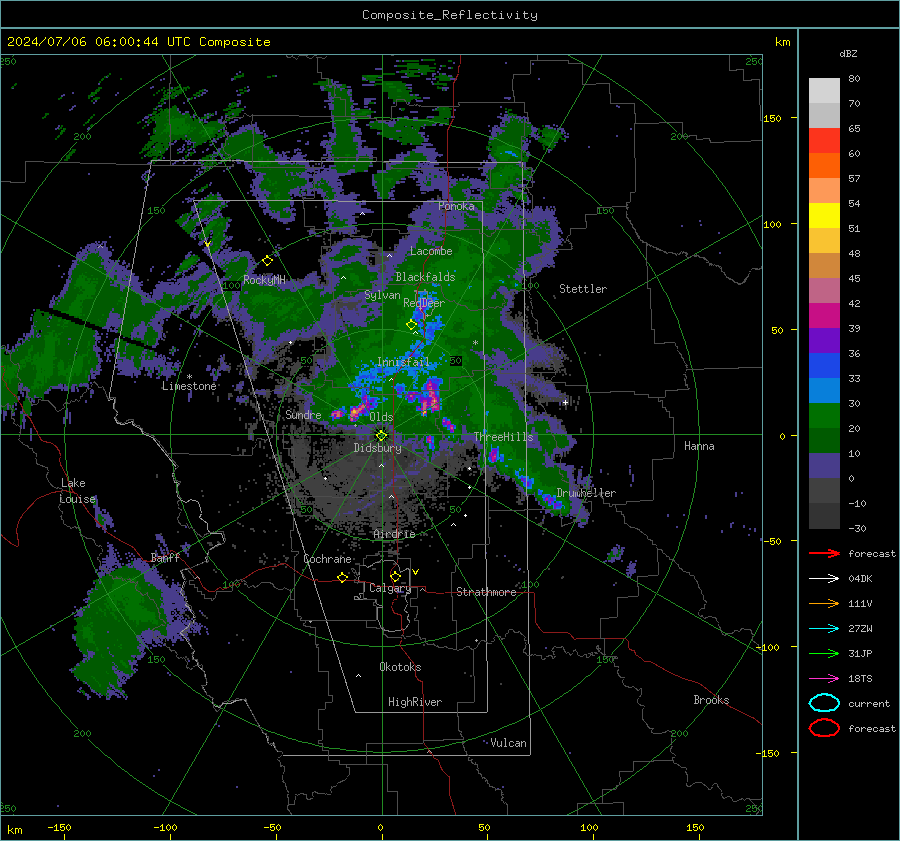
Task: Click the slate purple swatch below 10 dBZ
Action: tap(824, 465)
